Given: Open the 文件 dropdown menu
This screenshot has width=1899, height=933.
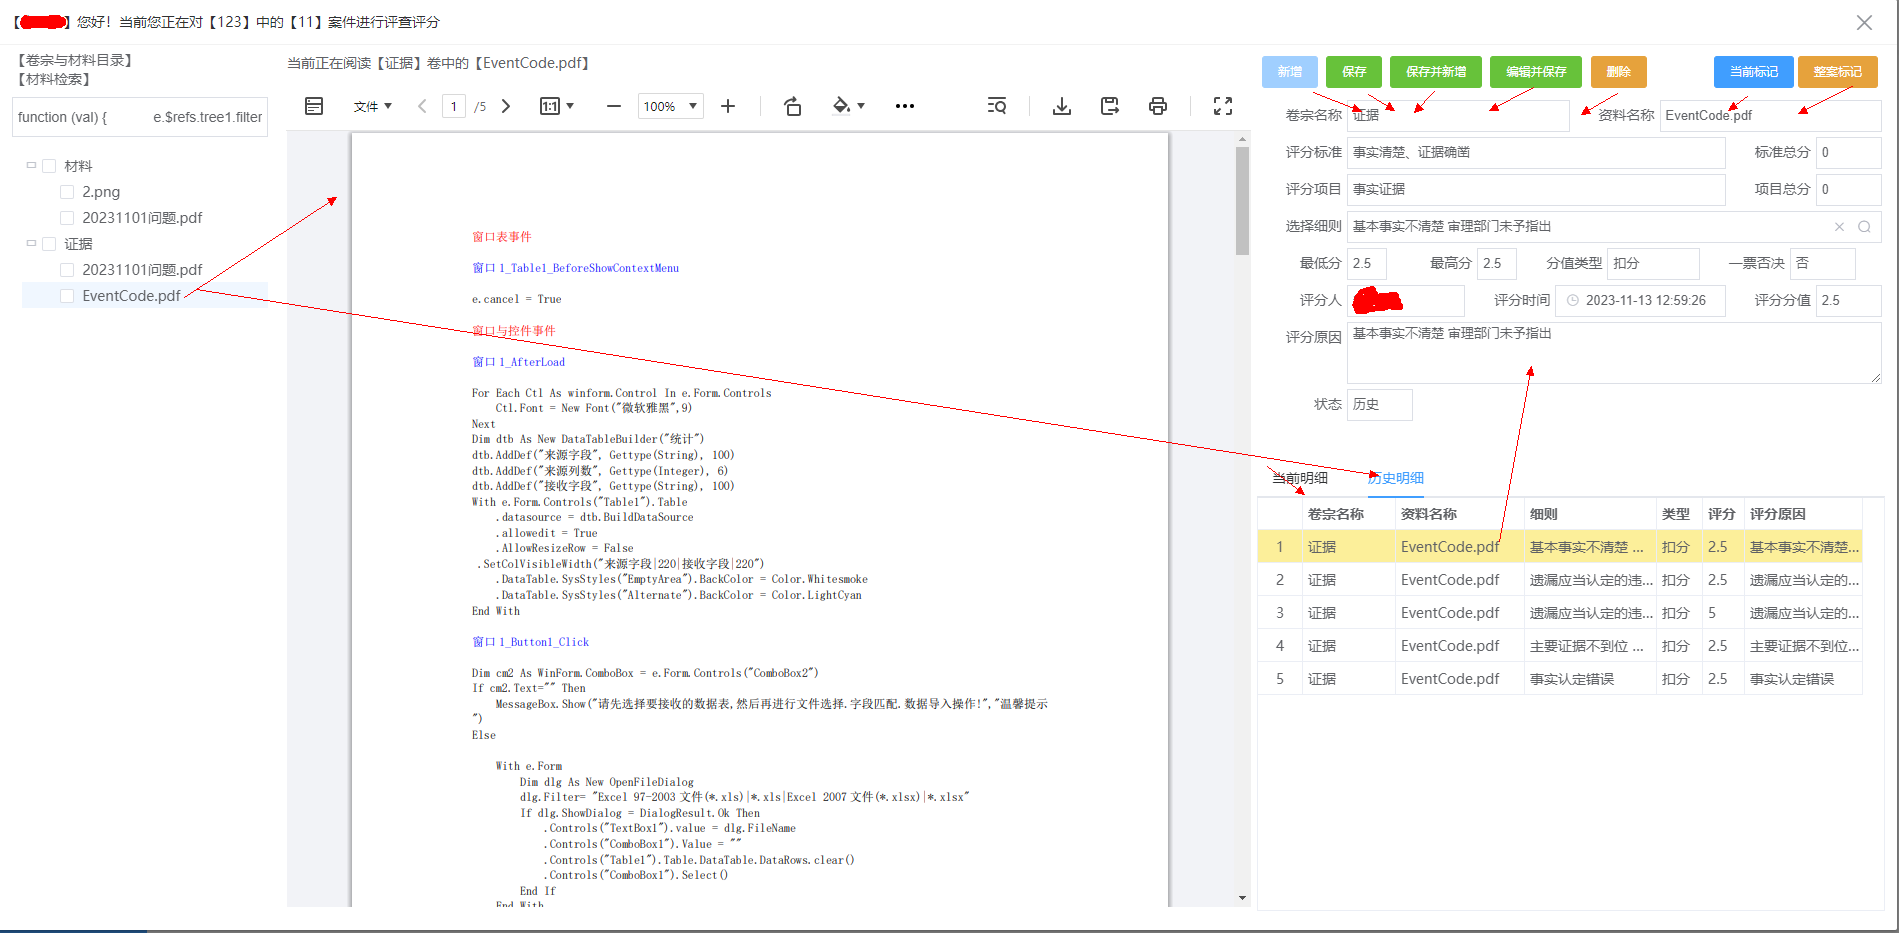Looking at the screenshot, I should [x=372, y=106].
